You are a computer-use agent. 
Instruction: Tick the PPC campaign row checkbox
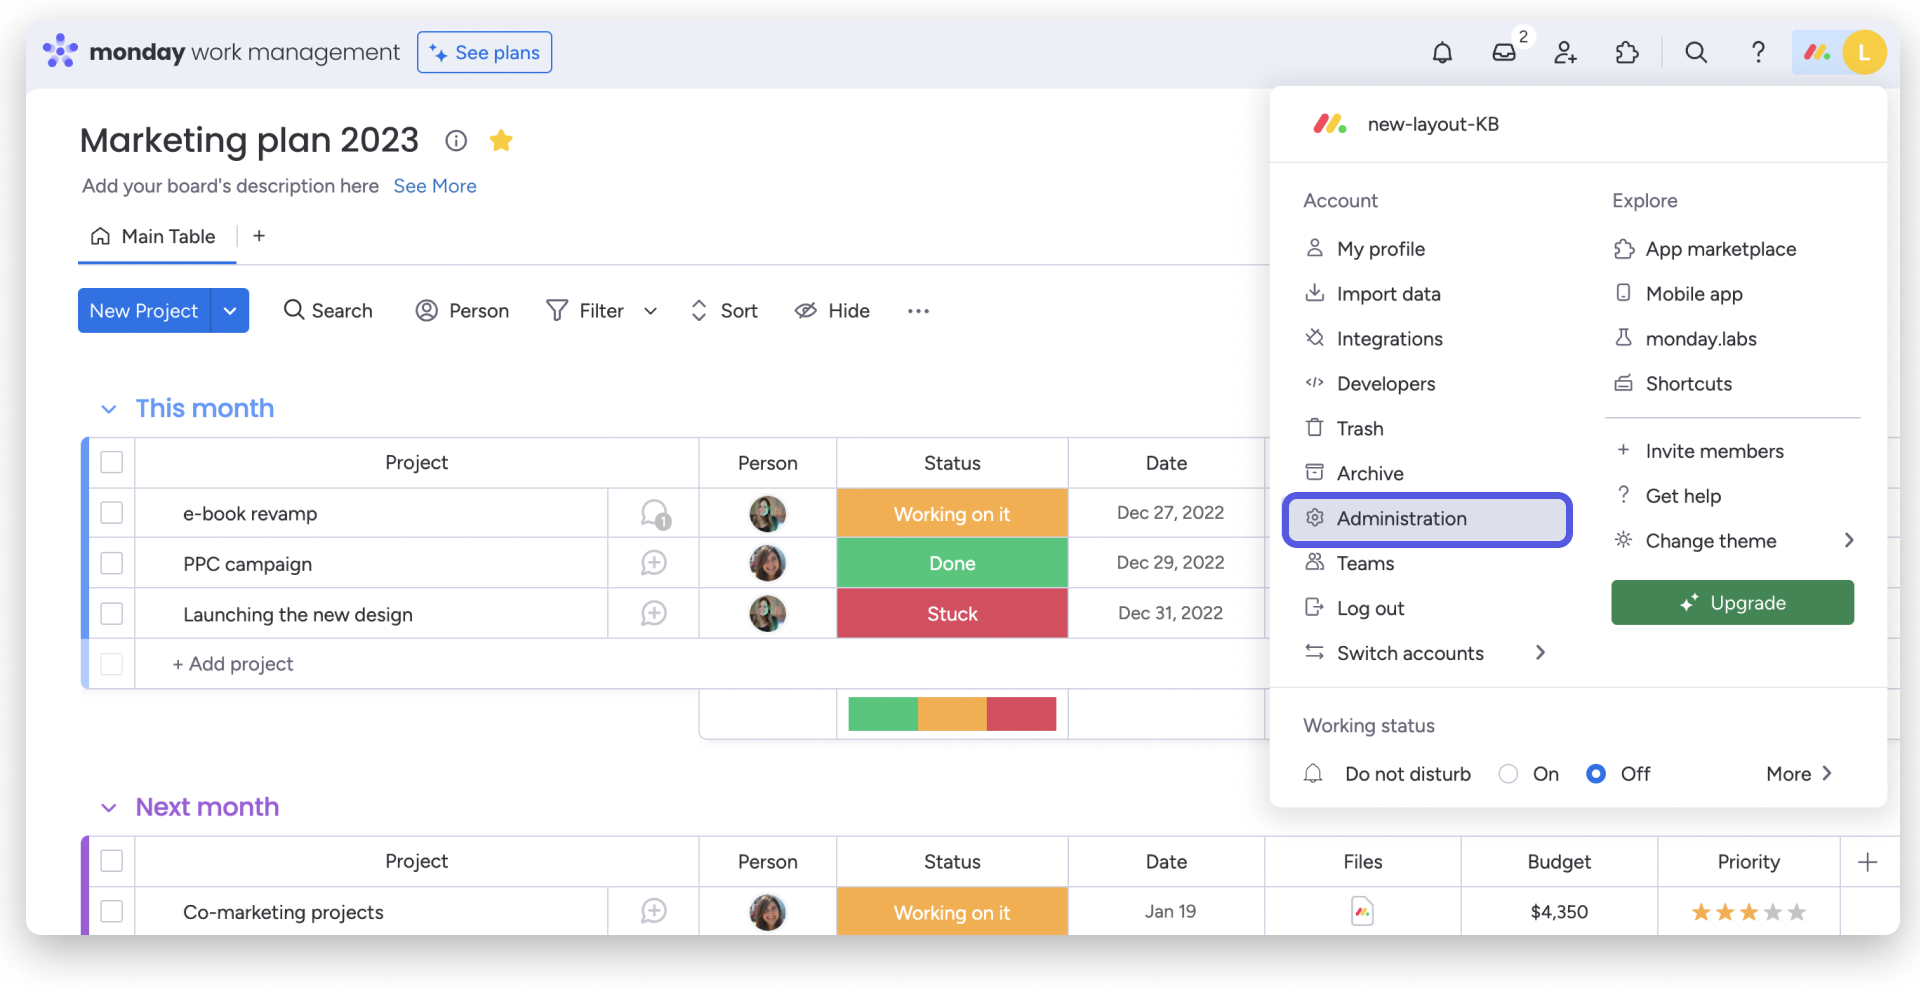(112, 563)
